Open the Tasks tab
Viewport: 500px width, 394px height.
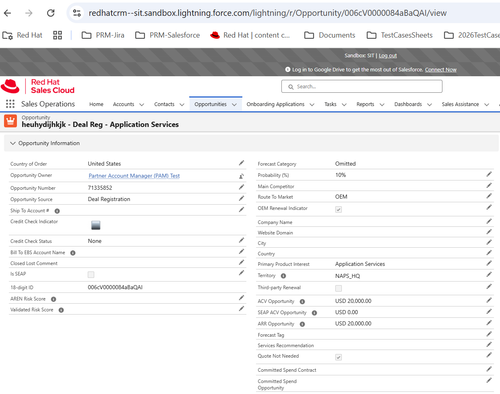tap(330, 104)
